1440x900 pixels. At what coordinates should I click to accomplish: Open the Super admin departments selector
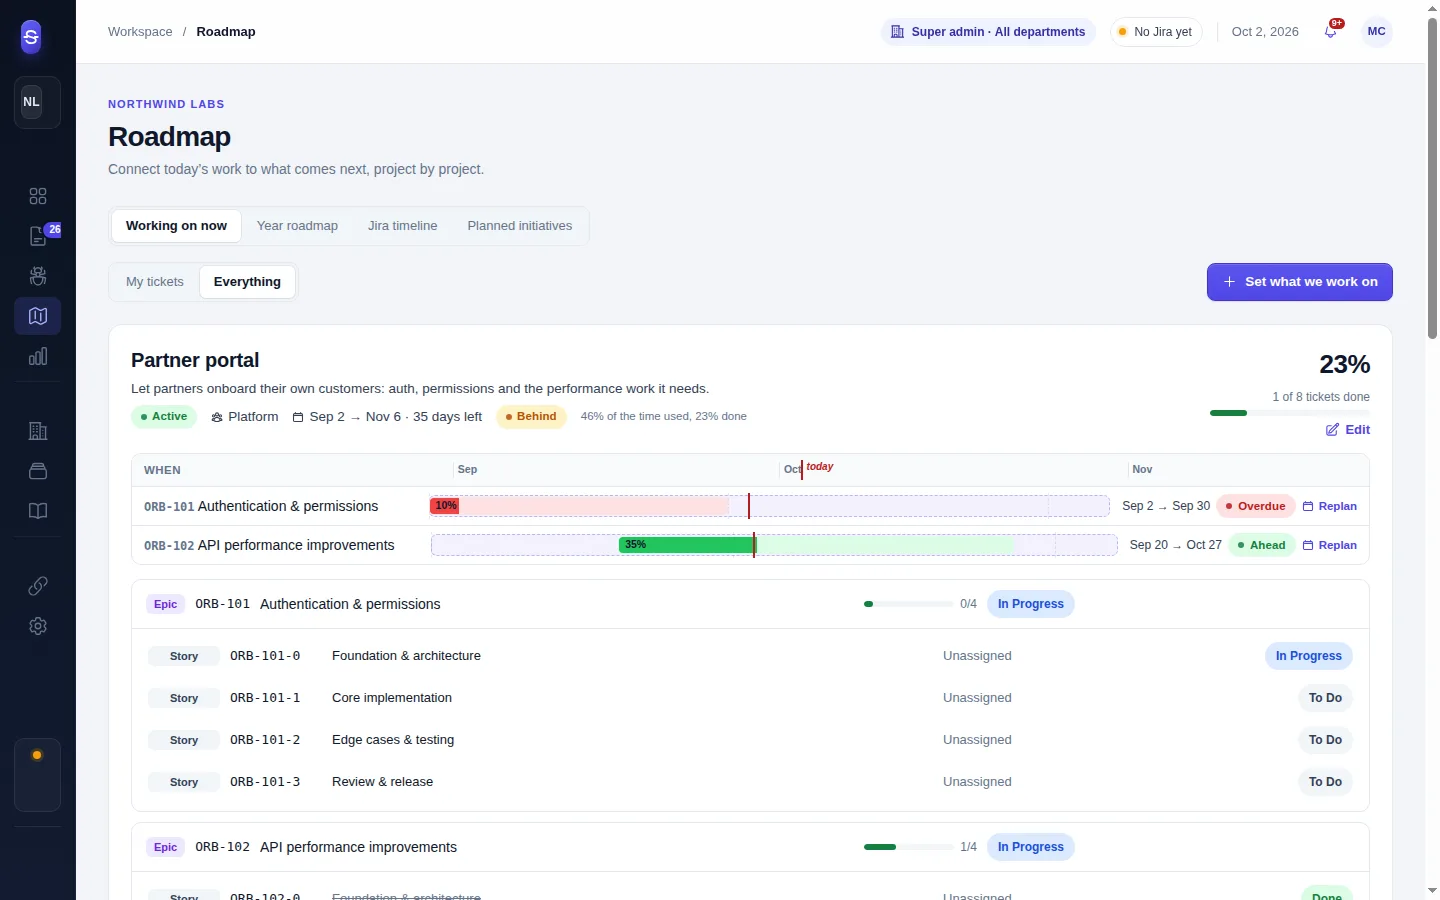pyautogui.click(x=988, y=32)
